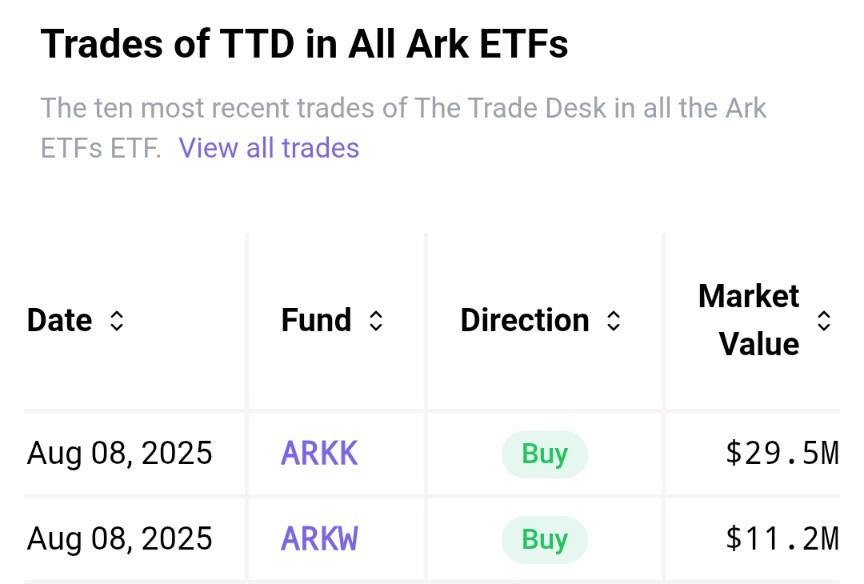Select the Direction column header label
This screenshot has width=864, height=584.
(525, 321)
